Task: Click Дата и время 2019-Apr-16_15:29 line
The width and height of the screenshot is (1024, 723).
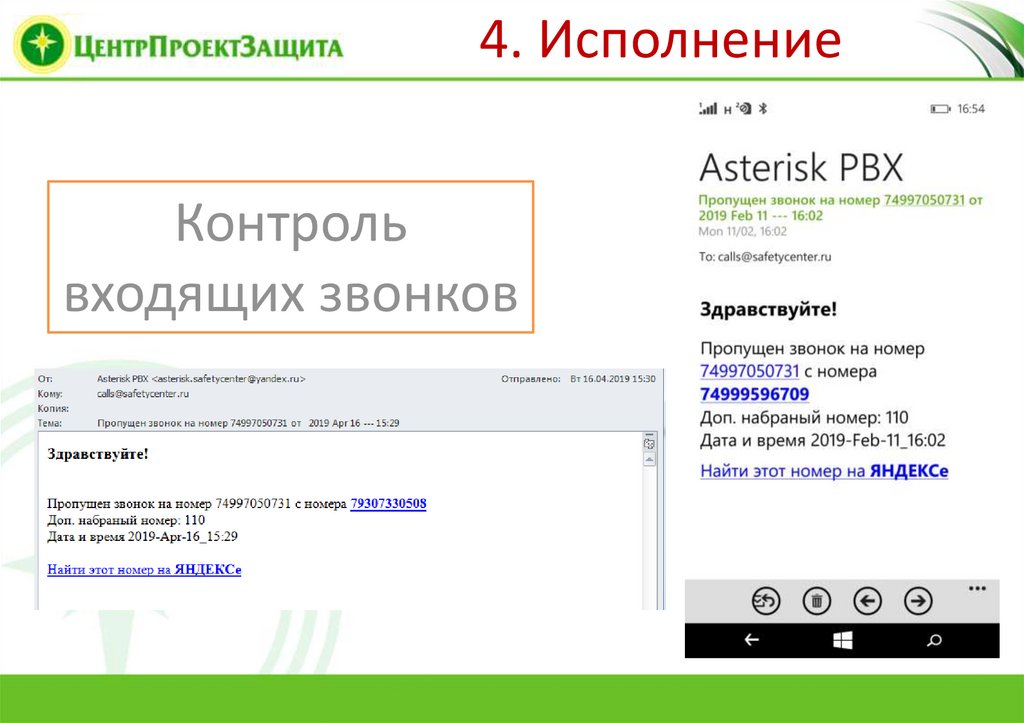Action: (x=142, y=537)
